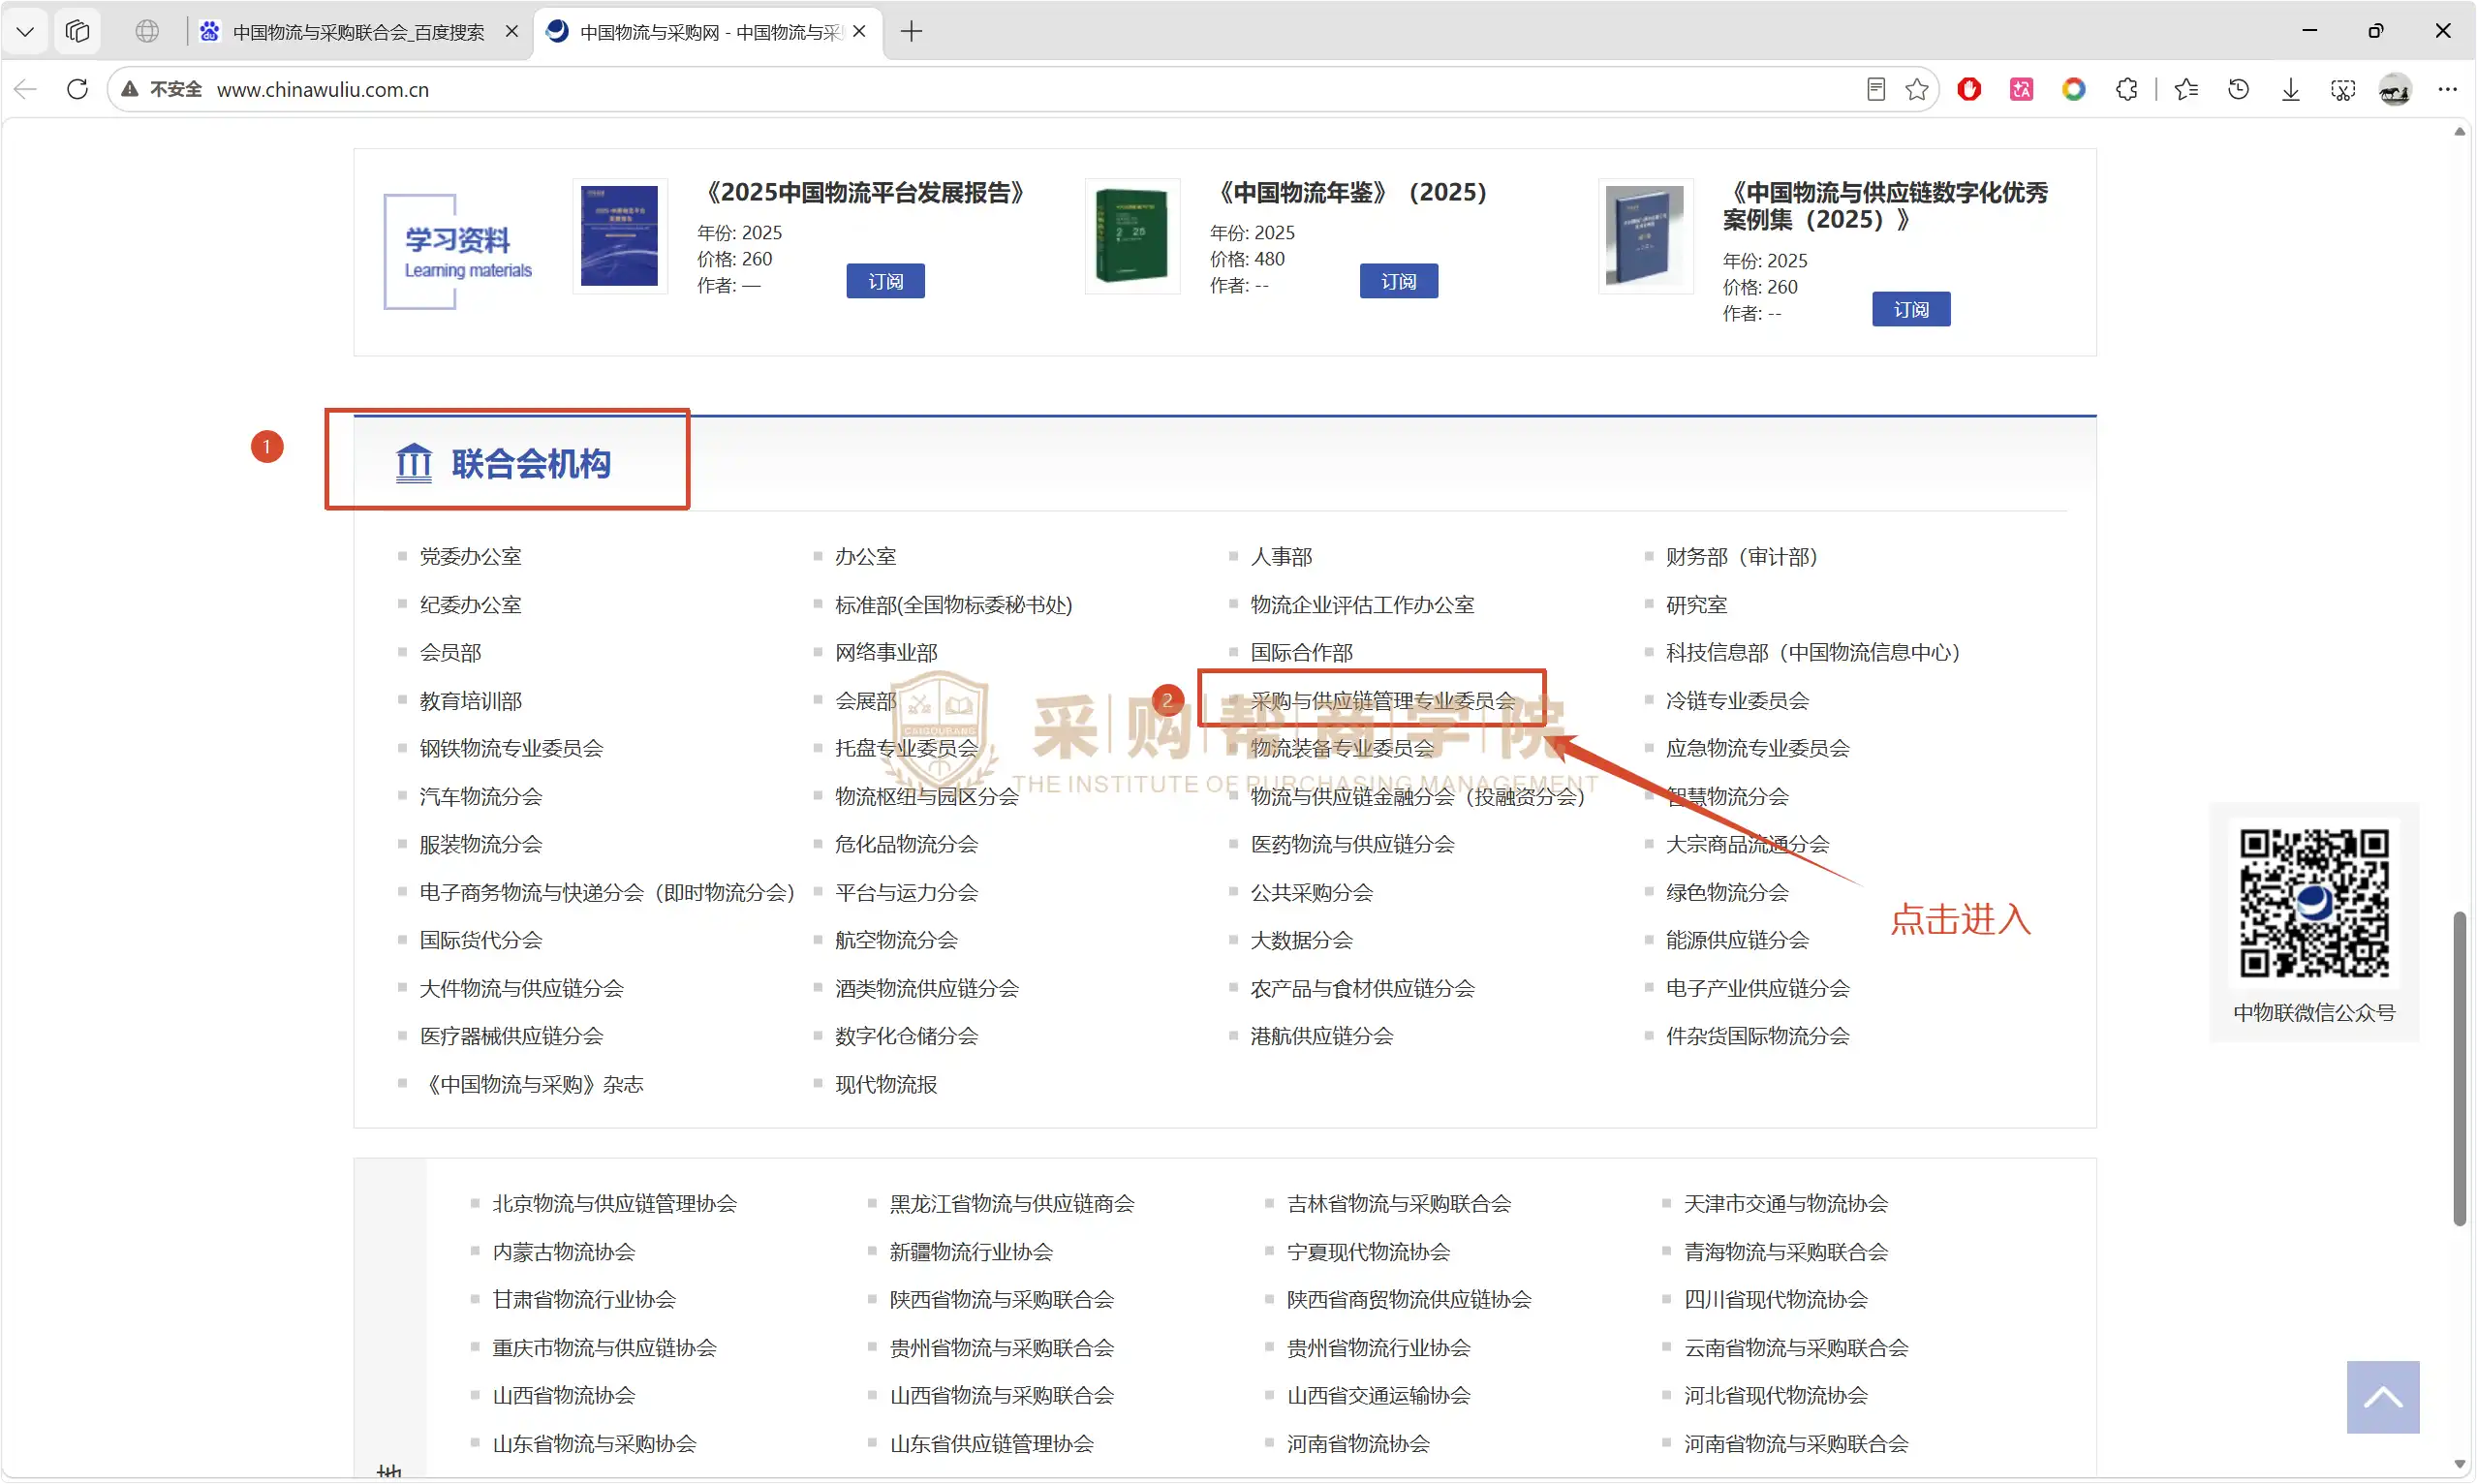Open the 国际合作部 link
This screenshot has height=1484, width=2477.
[1301, 652]
